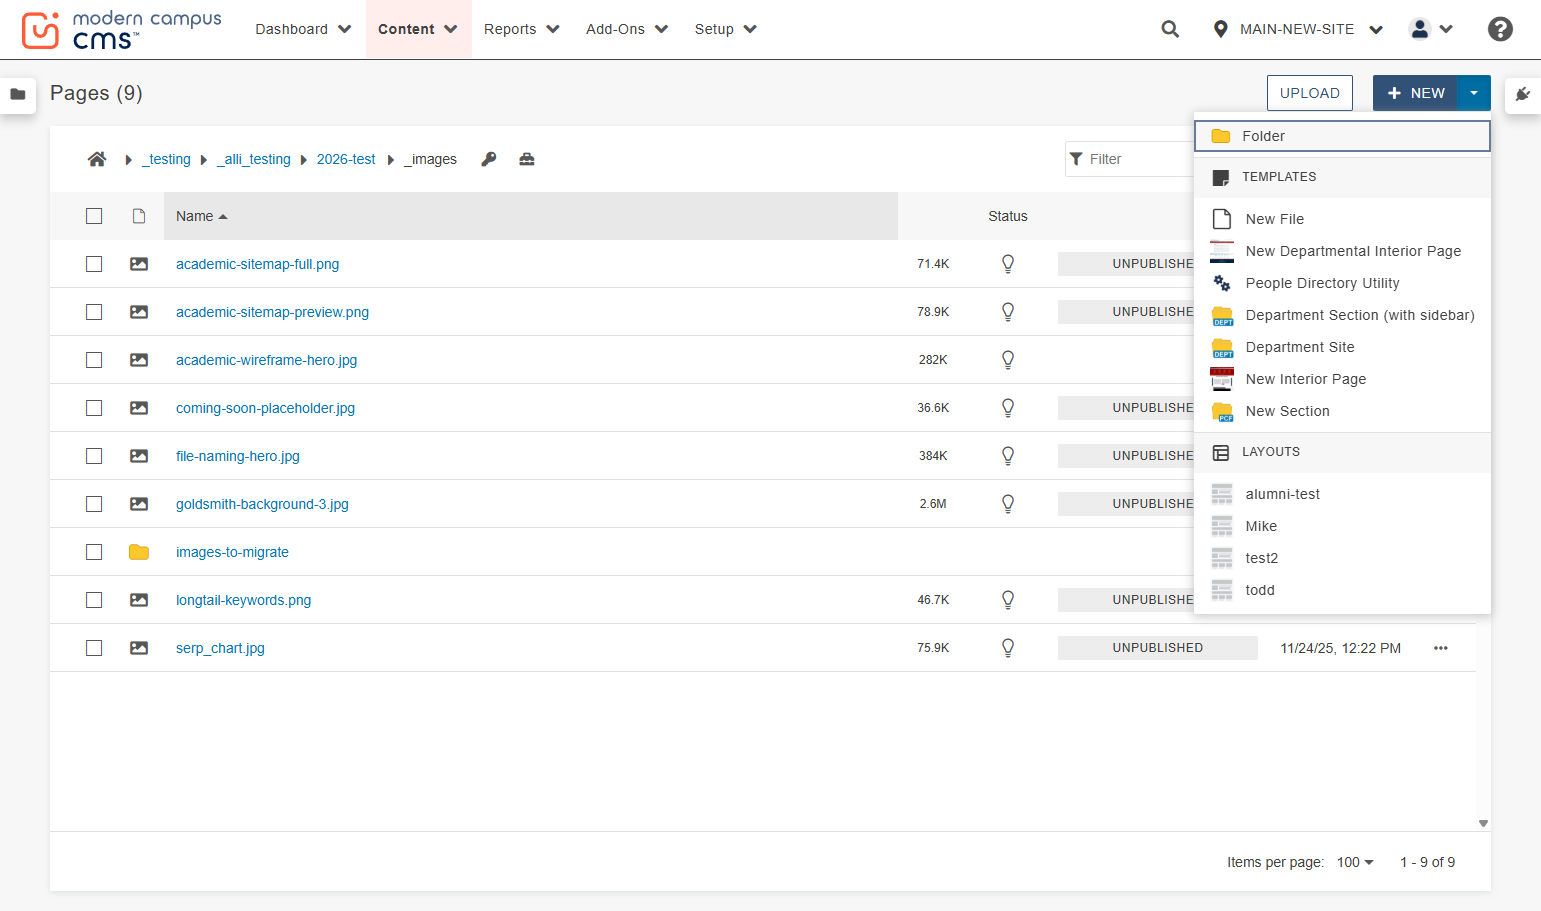
Task: Open the file navigation folder sidebar
Action: [x=18, y=94]
